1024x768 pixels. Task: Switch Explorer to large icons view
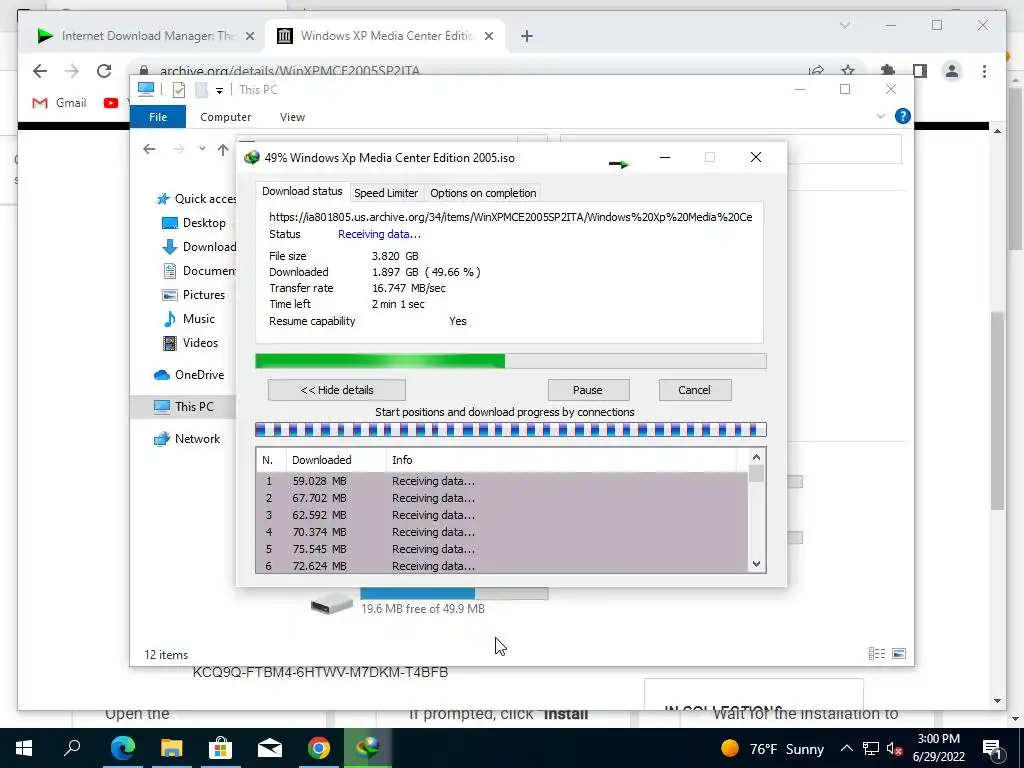(899, 653)
